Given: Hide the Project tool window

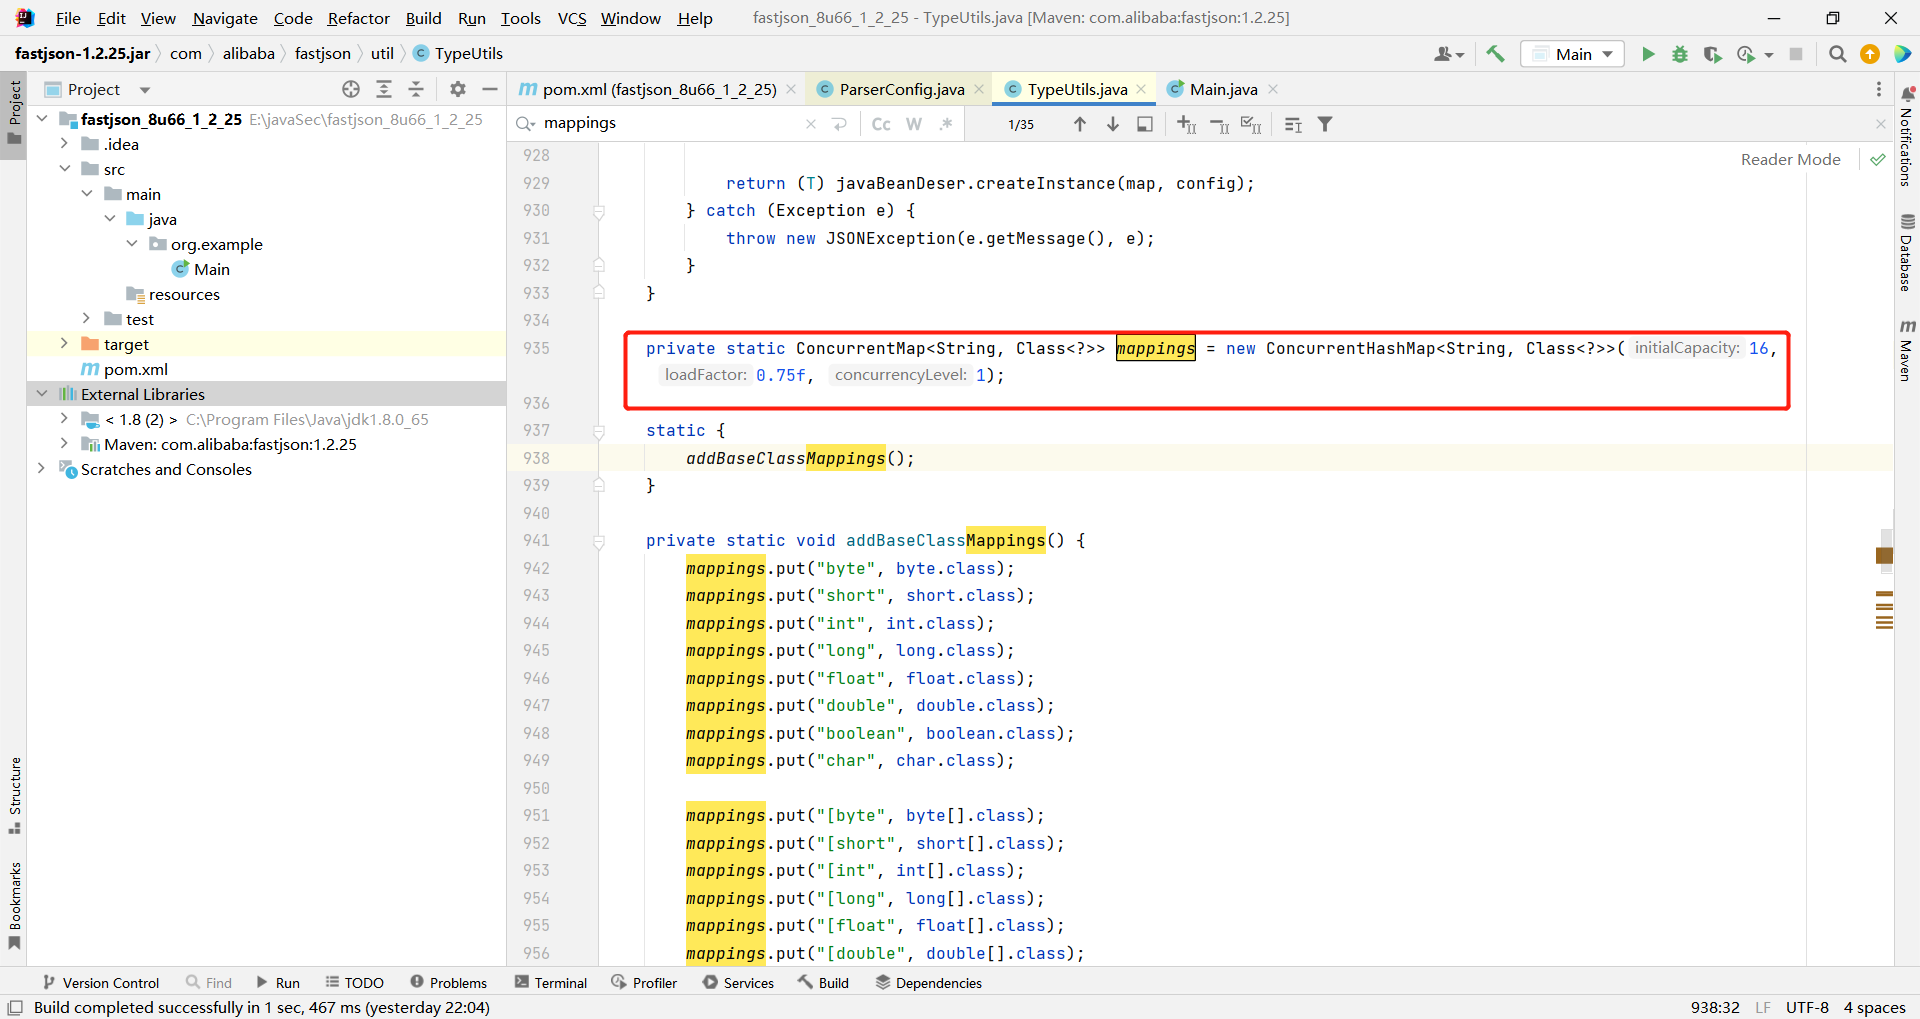Looking at the screenshot, I should (x=490, y=89).
